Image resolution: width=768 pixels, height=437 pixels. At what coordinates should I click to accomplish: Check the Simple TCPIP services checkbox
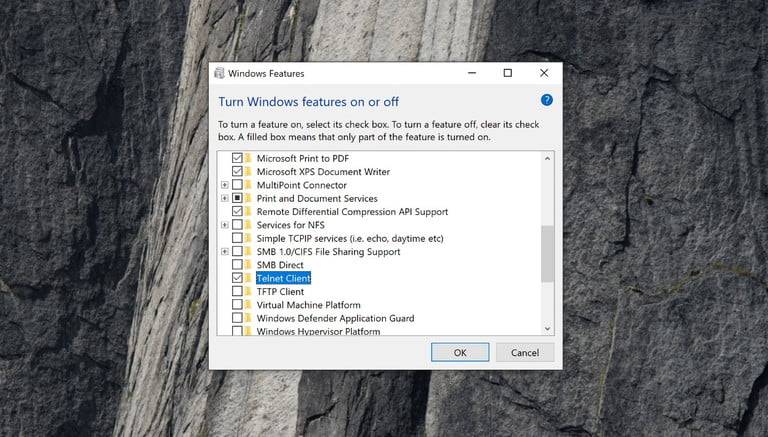pyautogui.click(x=237, y=238)
